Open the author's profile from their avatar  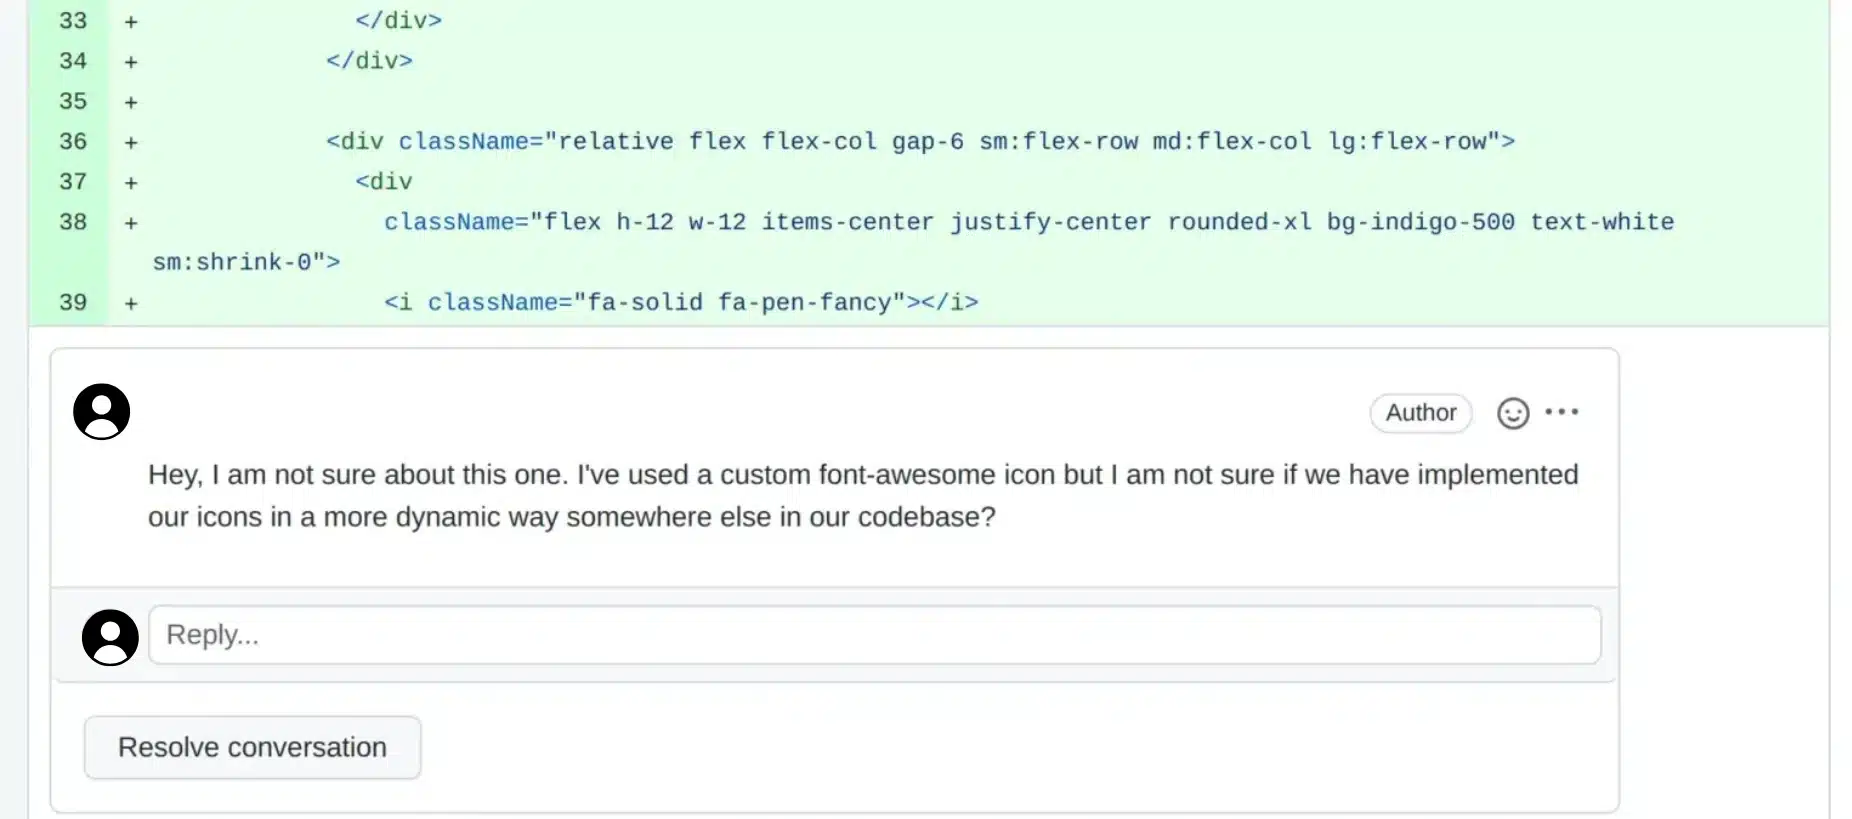point(101,411)
